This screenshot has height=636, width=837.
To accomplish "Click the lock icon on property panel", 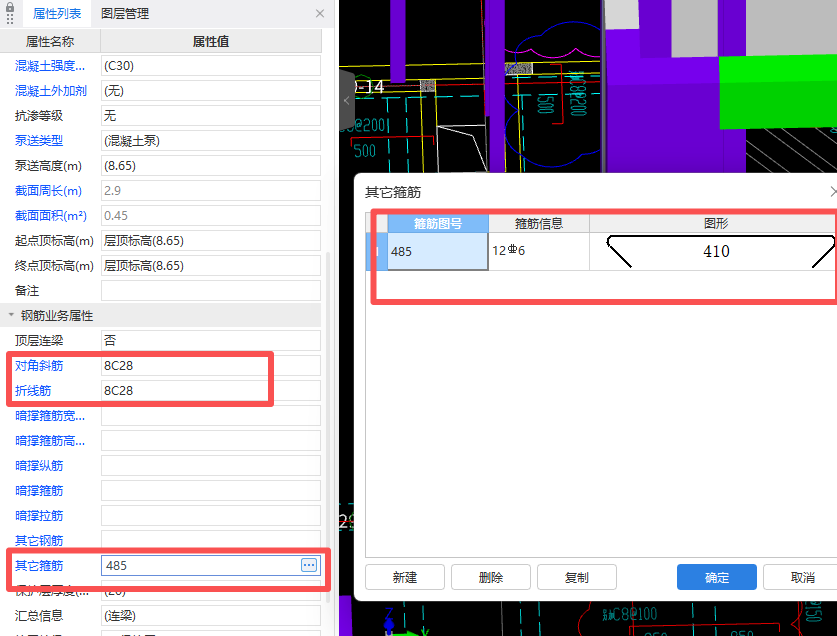I will click(10, 9).
